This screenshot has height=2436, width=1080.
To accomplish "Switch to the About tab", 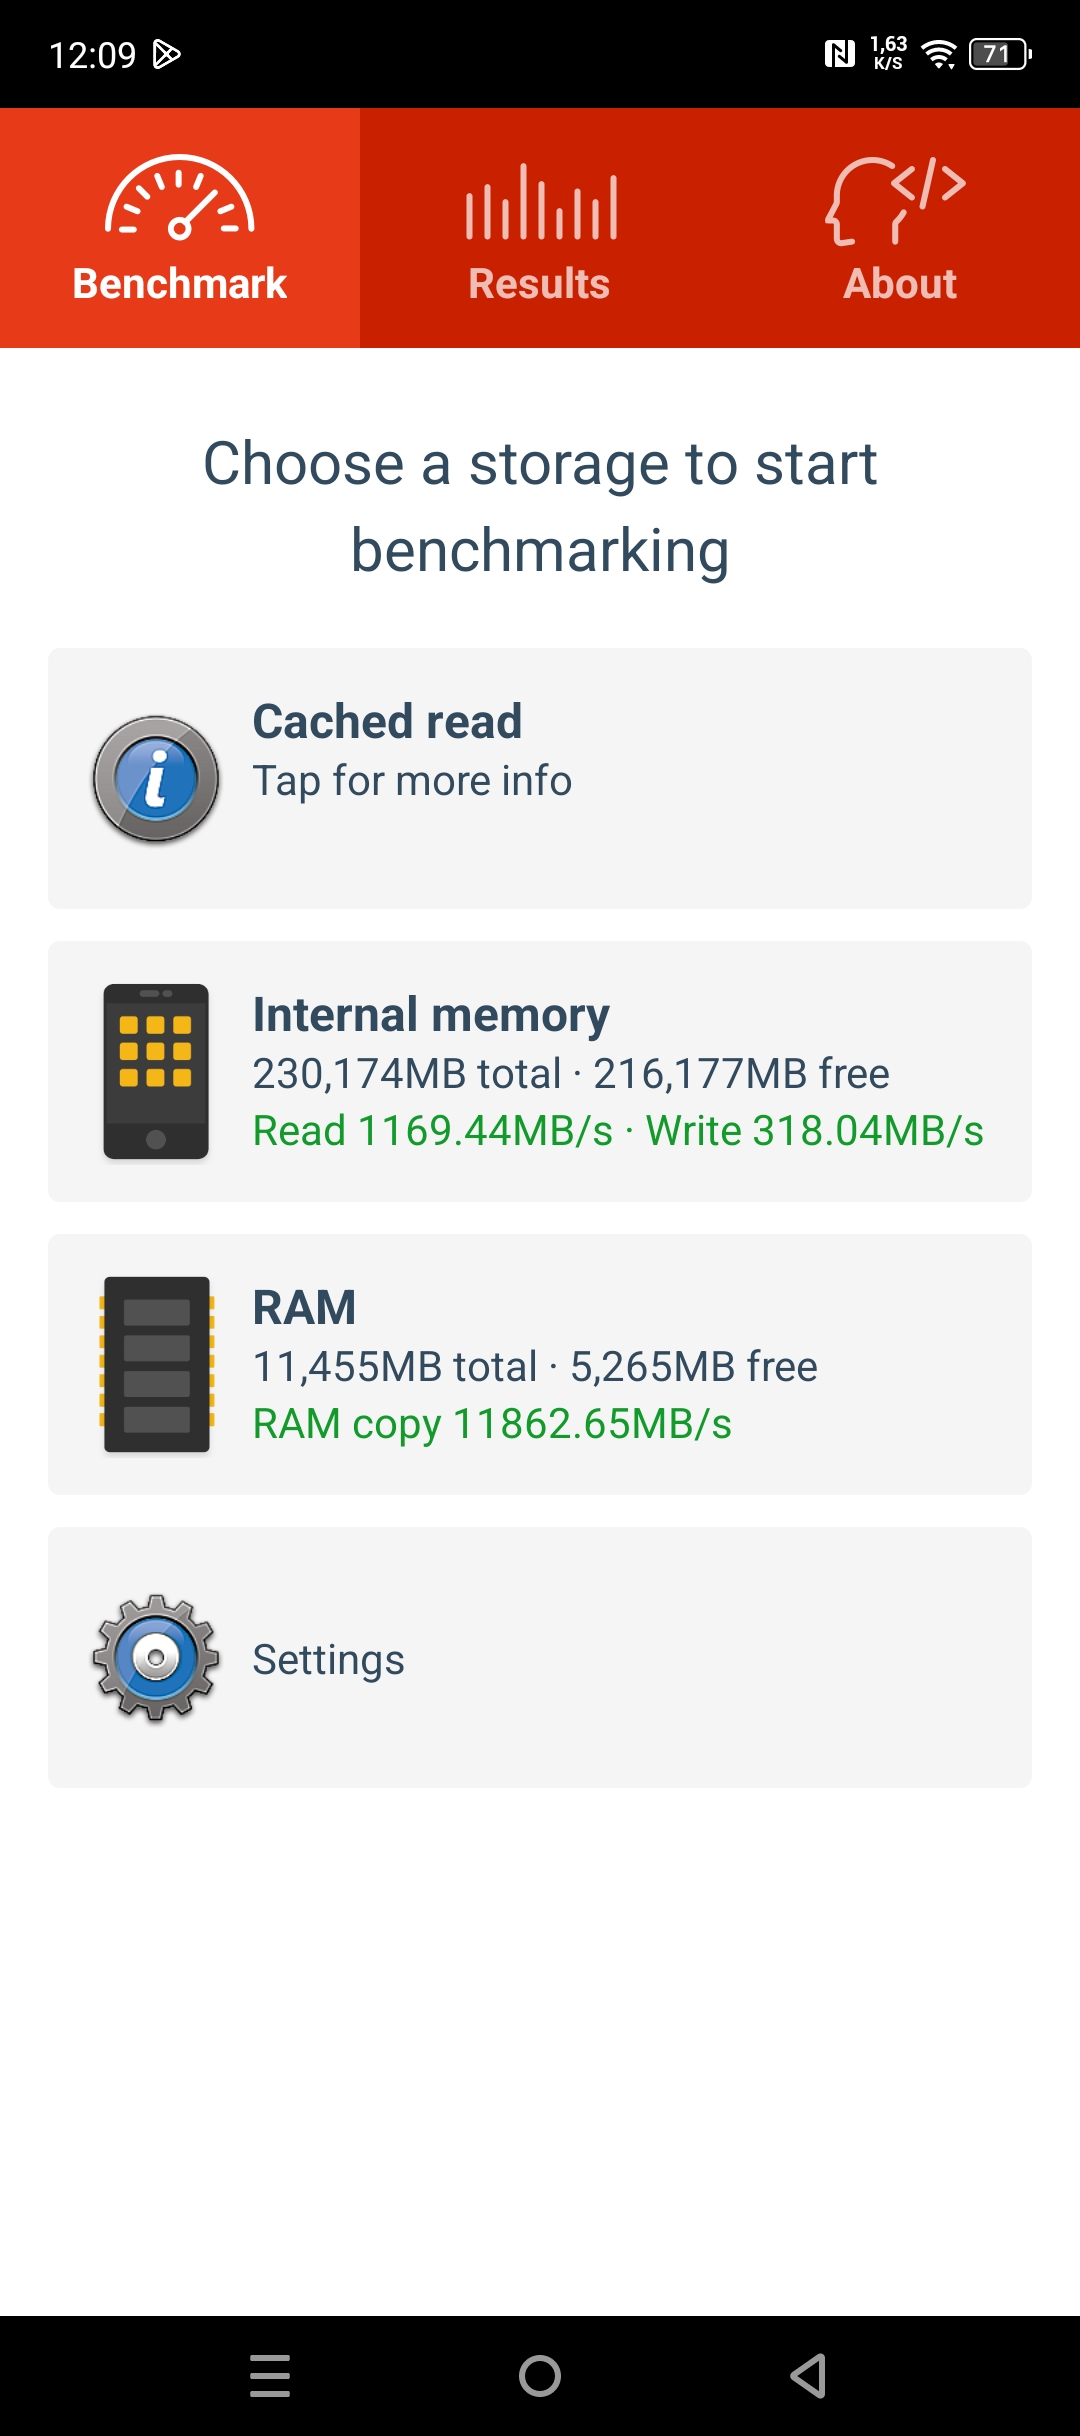I will (900, 283).
